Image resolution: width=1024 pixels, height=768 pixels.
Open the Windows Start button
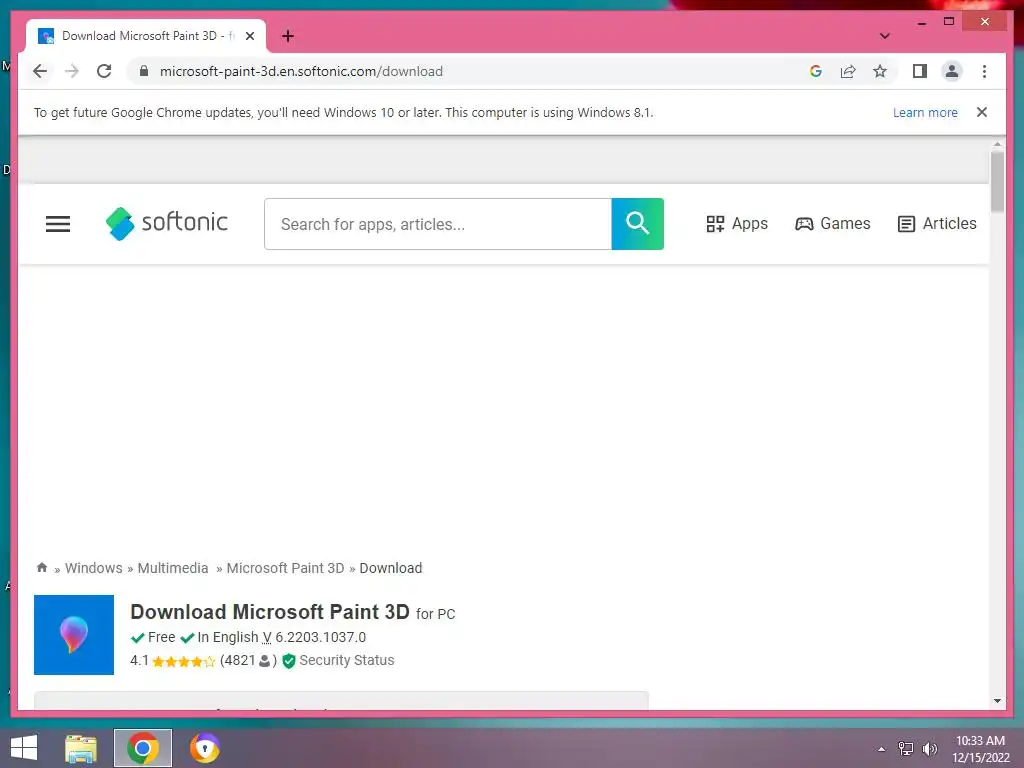point(24,748)
